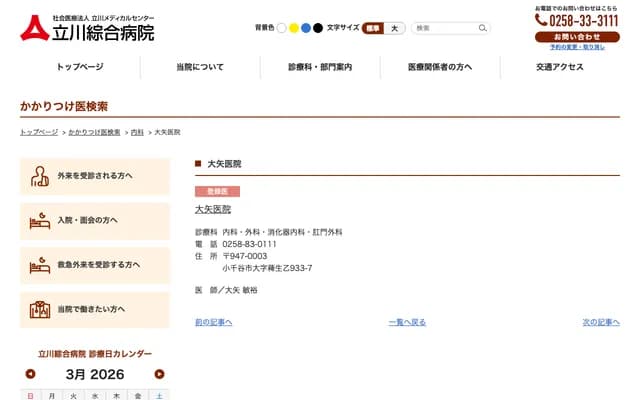This screenshot has height=400, width=640.
Task: Click the phone number 0258-83-0111 text
Action: [x=249, y=244]
